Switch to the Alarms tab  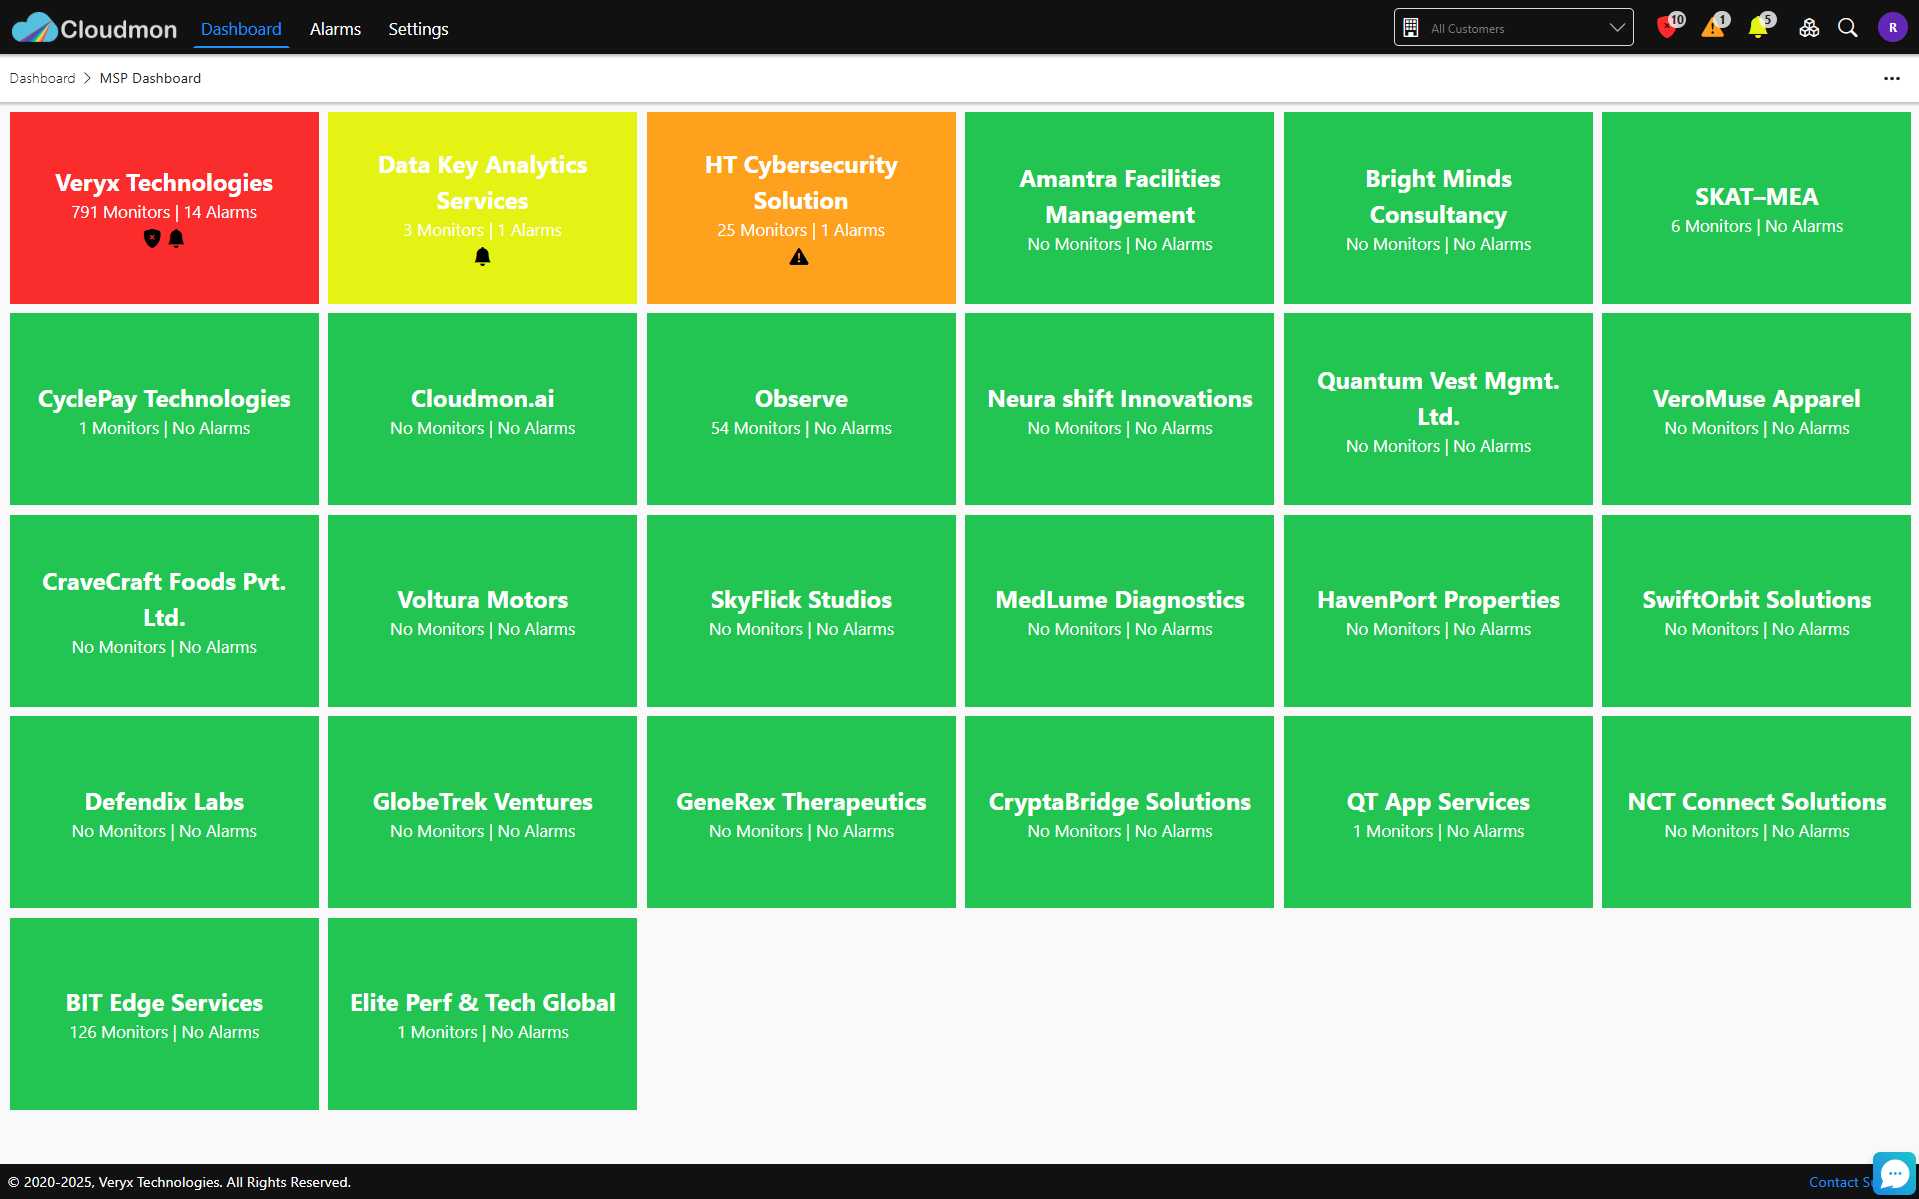click(x=335, y=29)
